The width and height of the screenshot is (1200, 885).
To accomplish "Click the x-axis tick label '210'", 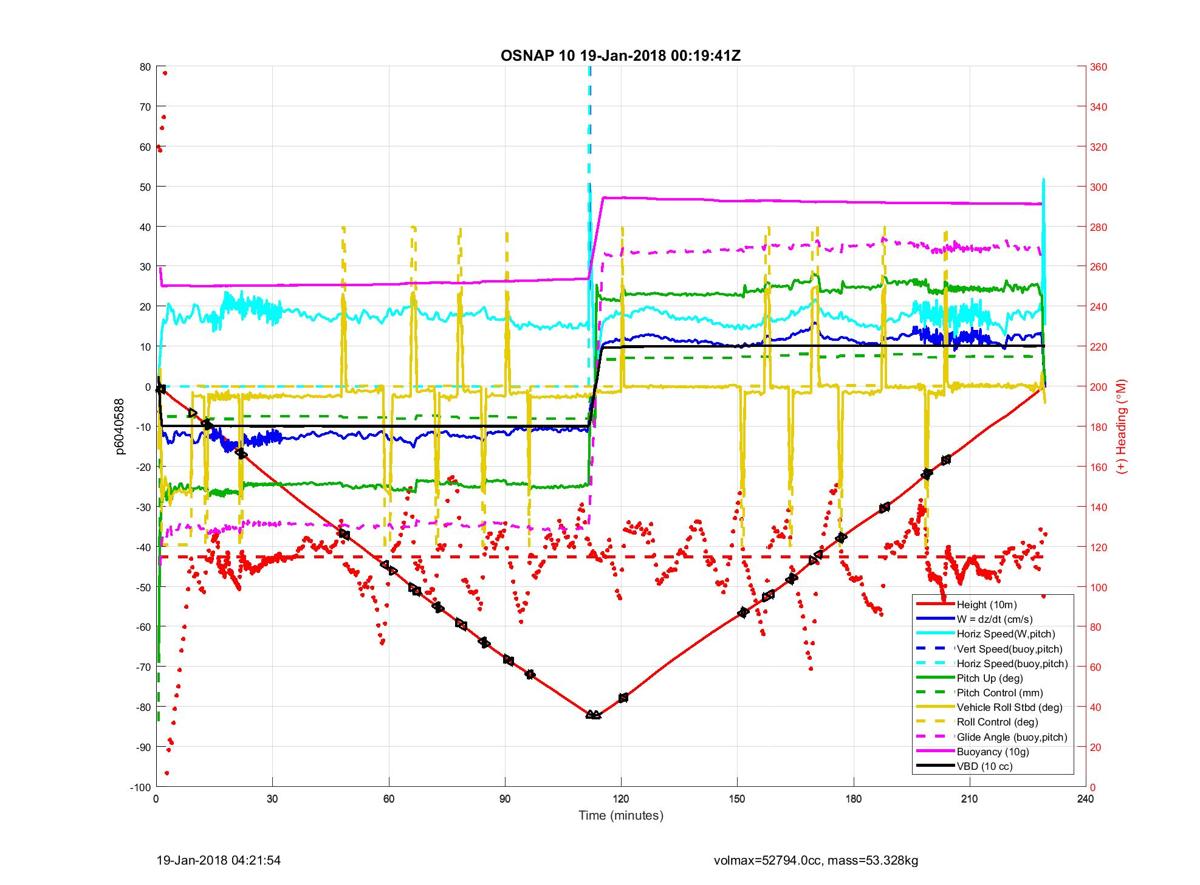I will tap(969, 799).
